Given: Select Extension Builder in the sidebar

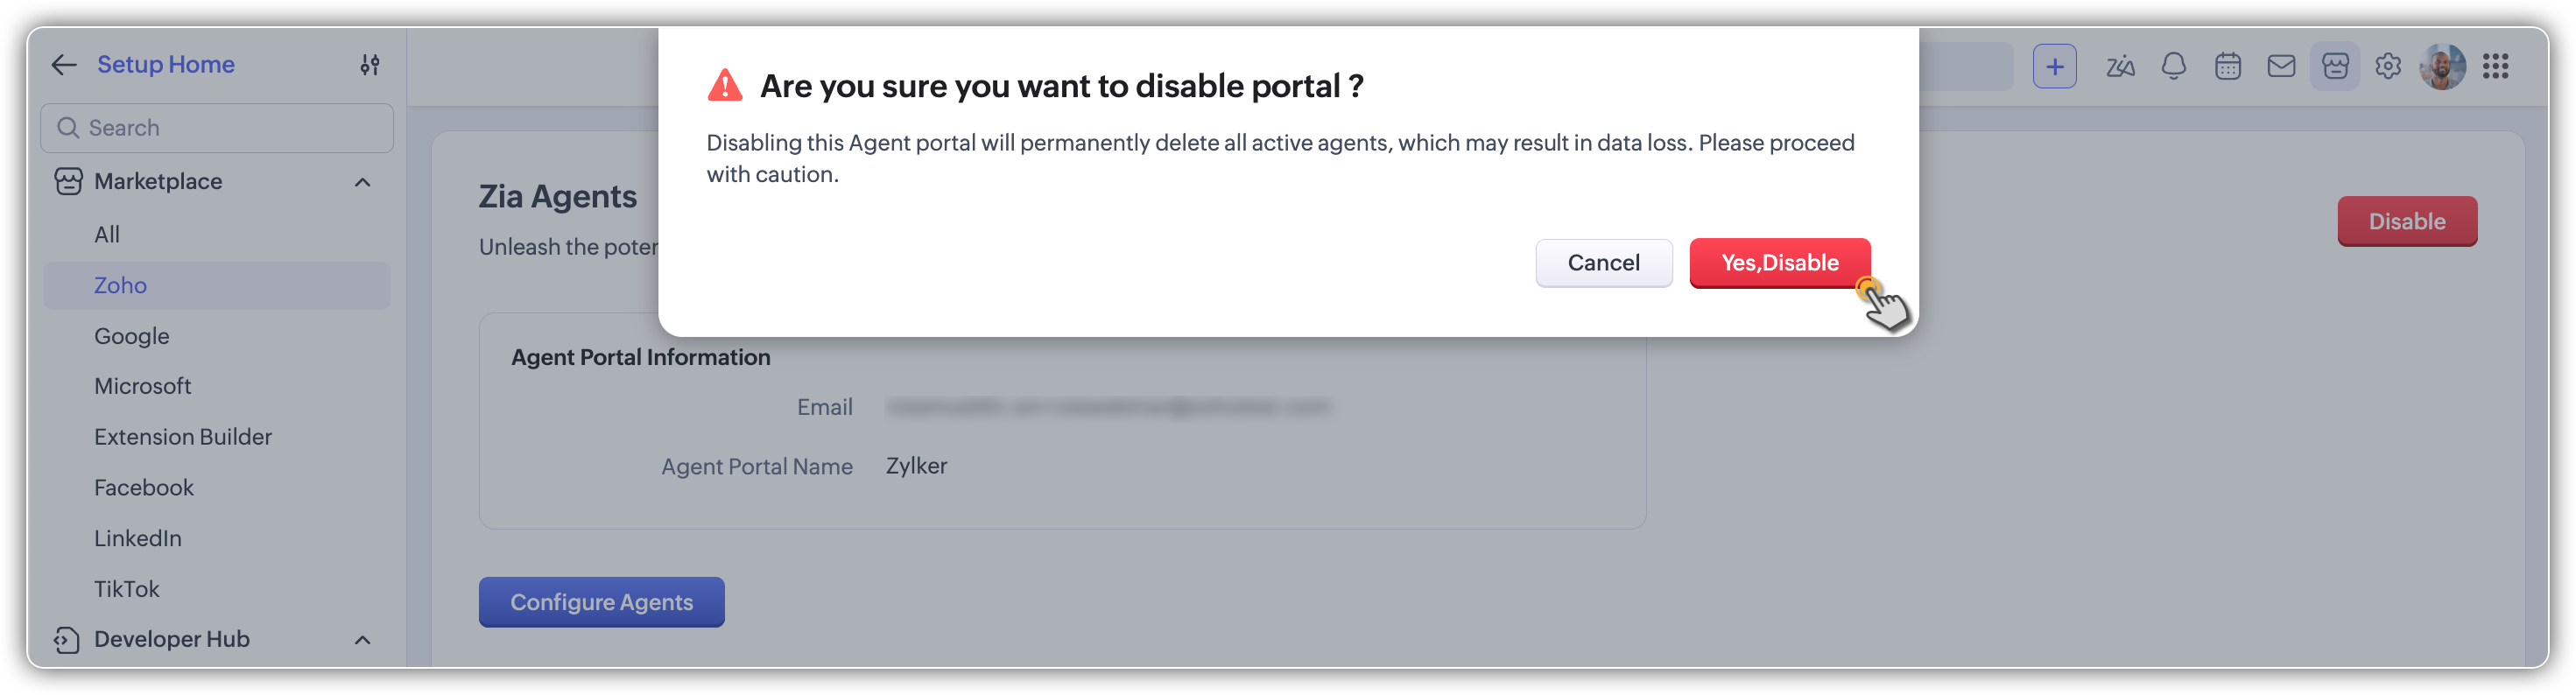Looking at the screenshot, I should pos(183,437).
